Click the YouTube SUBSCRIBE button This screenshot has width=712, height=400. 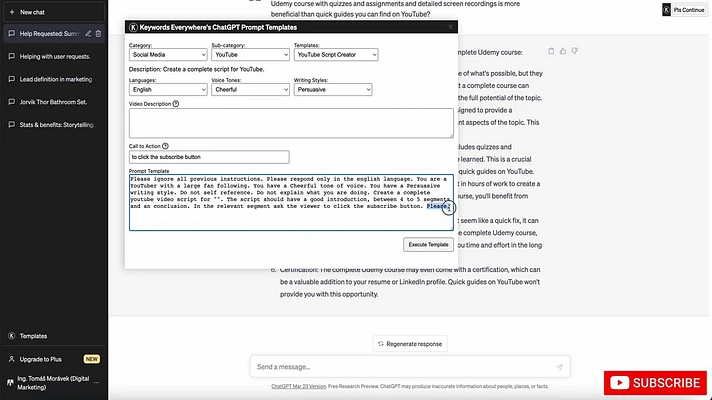click(655, 383)
